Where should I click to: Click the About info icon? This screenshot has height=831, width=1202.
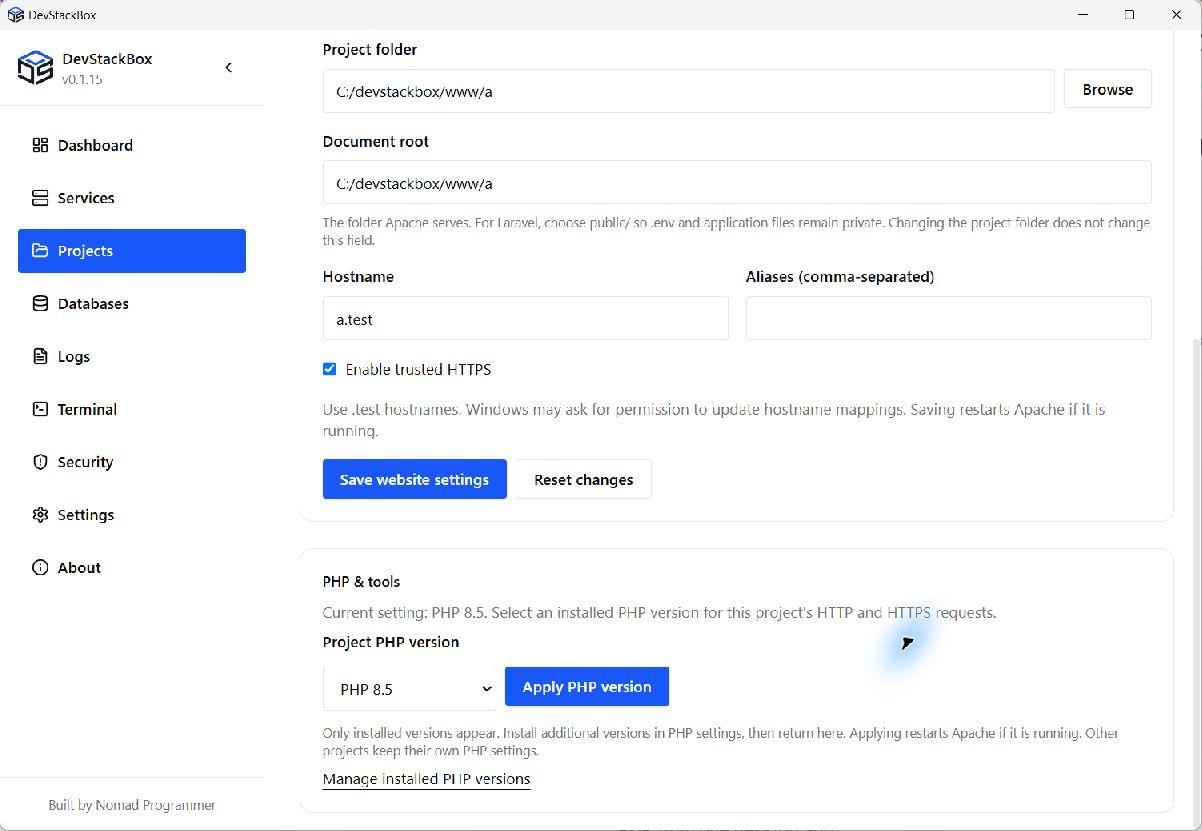(x=40, y=568)
